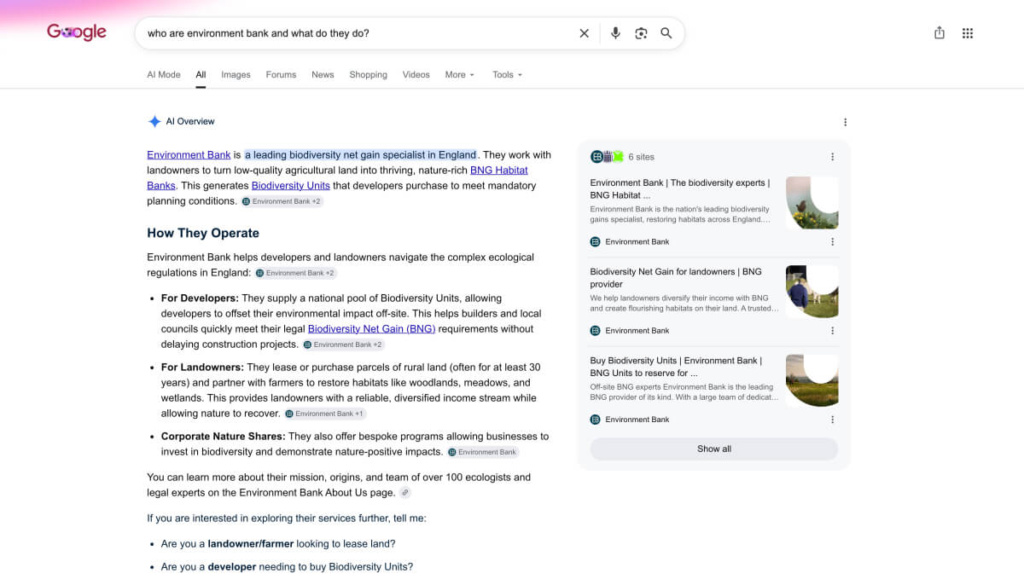
Task: Expand the More dropdown
Action: (x=460, y=74)
